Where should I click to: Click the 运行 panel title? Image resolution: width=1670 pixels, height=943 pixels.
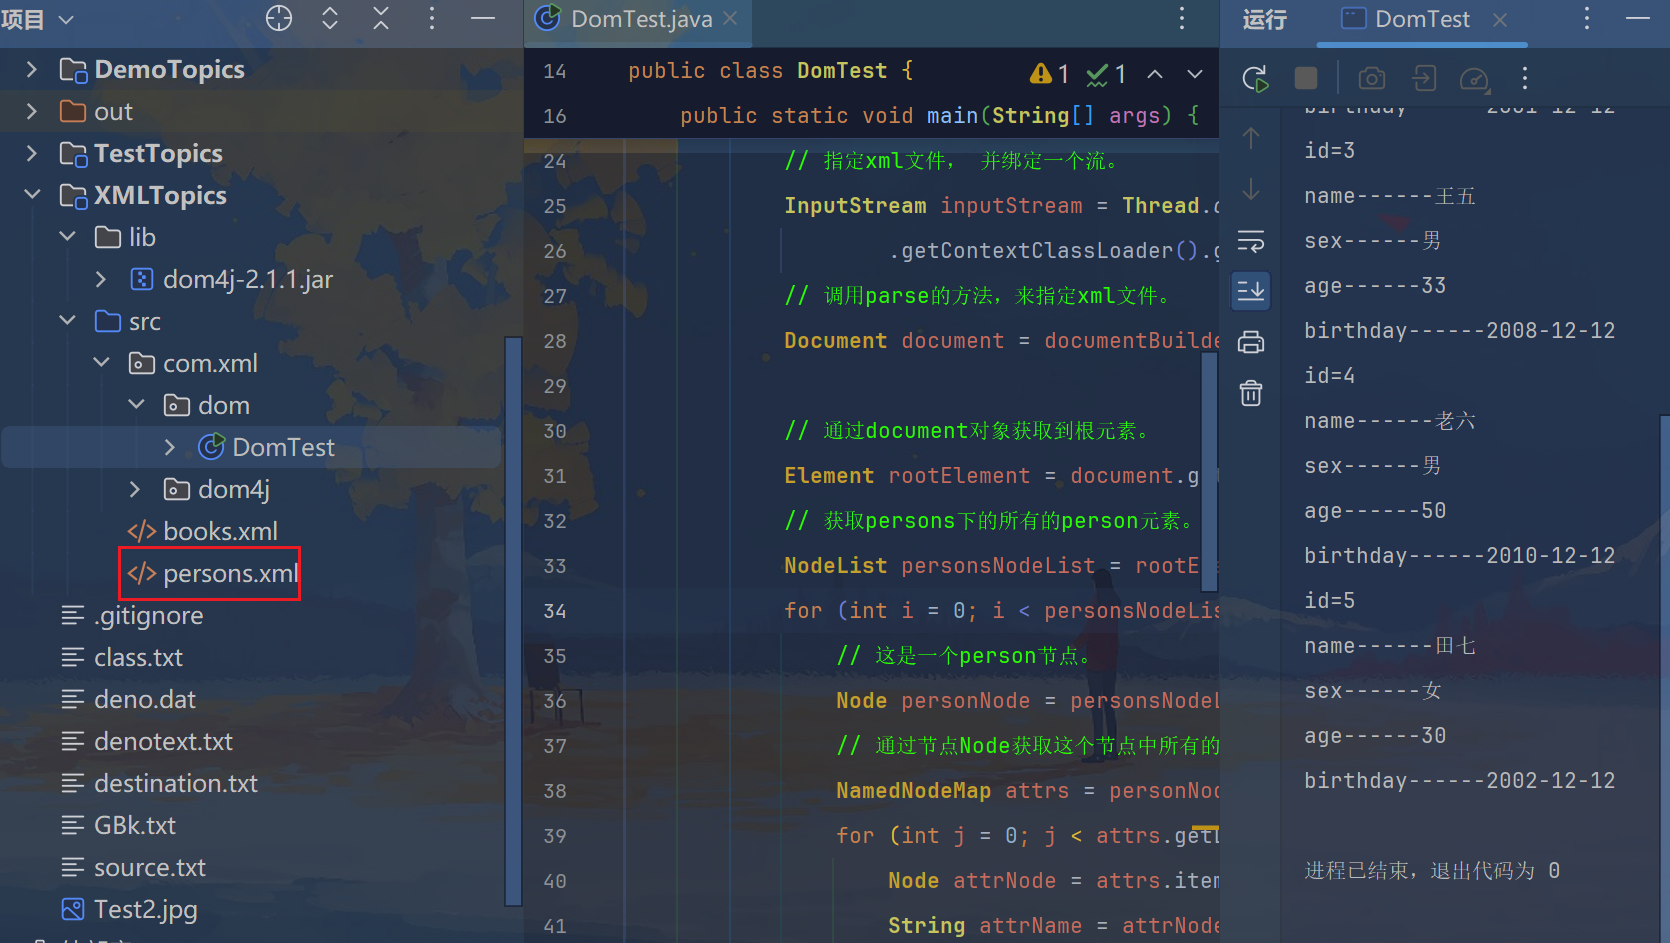click(1264, 19)
